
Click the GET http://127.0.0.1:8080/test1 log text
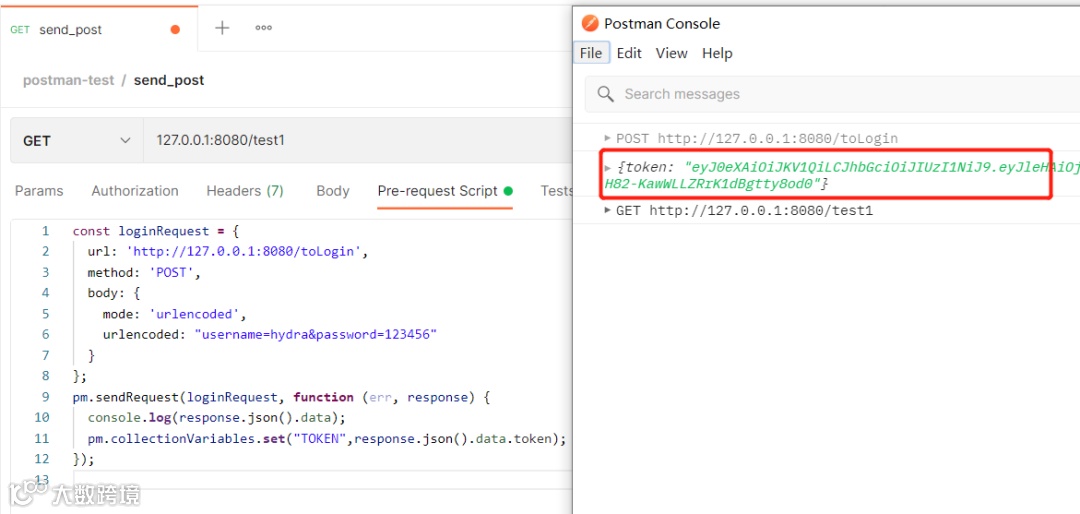(x=745, y=210)
